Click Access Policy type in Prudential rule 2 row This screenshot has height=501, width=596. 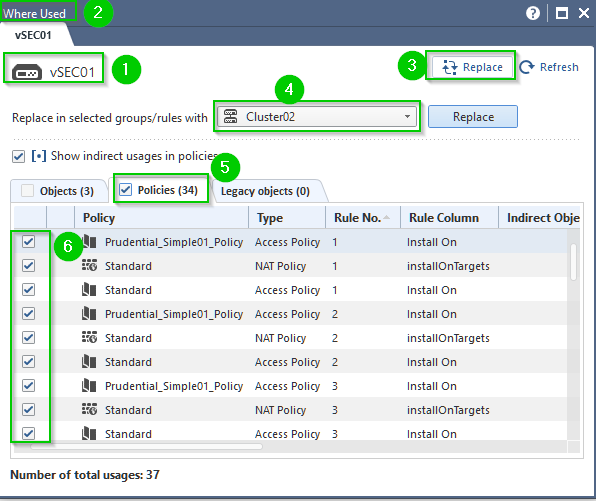tap(287, 314)
